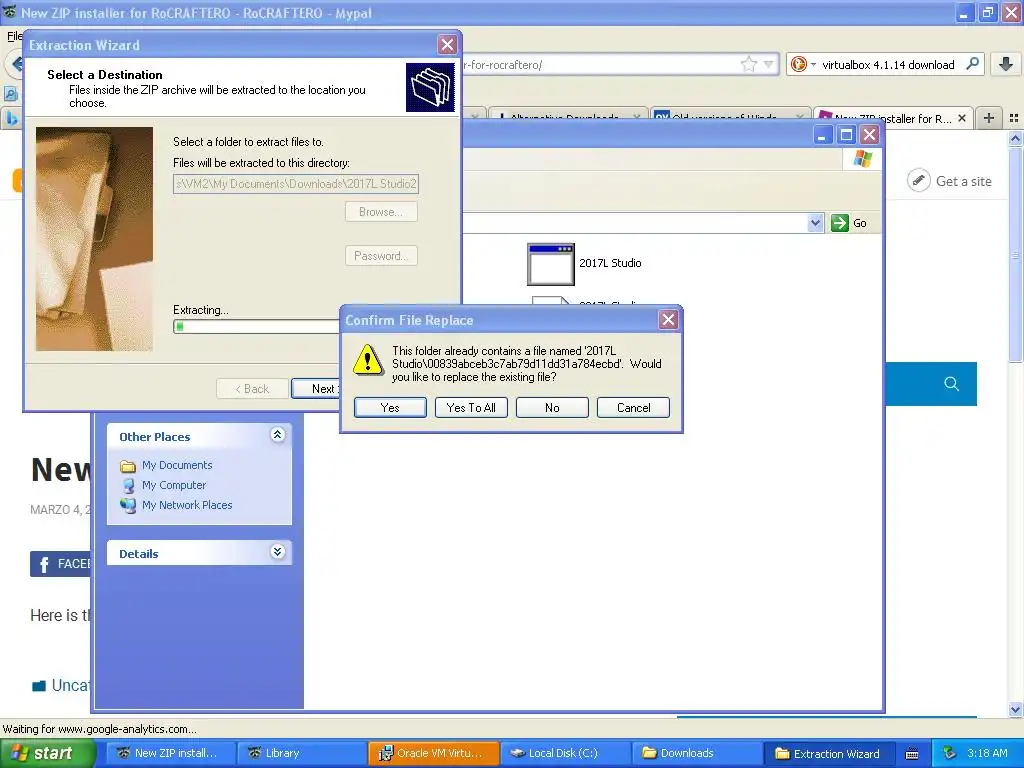The width and height of the screenshot is (1024, 768).
Task: Click the Back button in Extraction Wizard
Action: coord(252,389)
